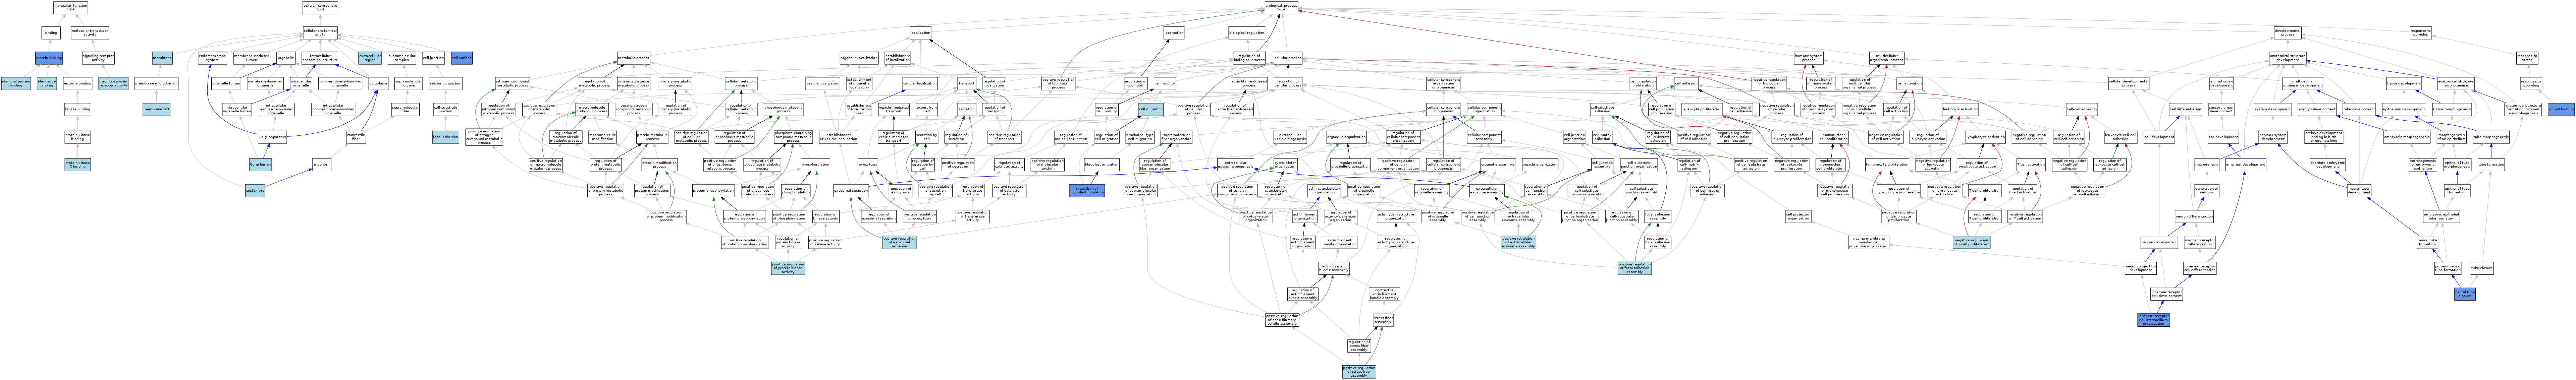Image resolution: width=2576 pixels, height=380 pixels.
Task: Select the 'enzyme binding' node
Action: (x=78, y=84)
